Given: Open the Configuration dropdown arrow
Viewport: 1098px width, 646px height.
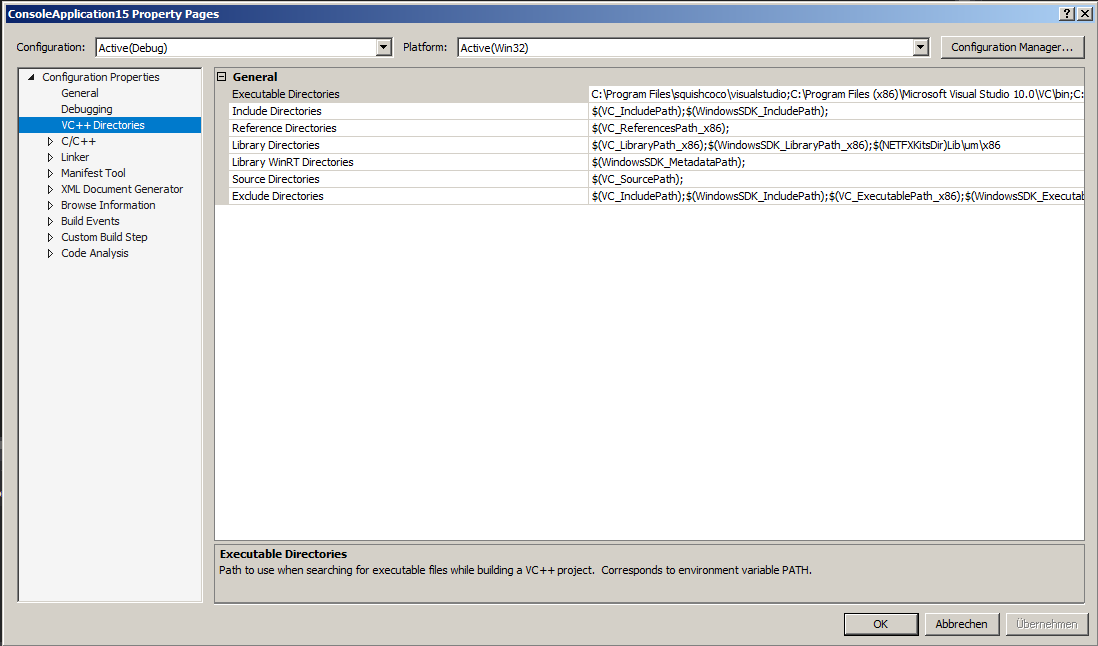Looking at the screenshot, I should point(384,48).
